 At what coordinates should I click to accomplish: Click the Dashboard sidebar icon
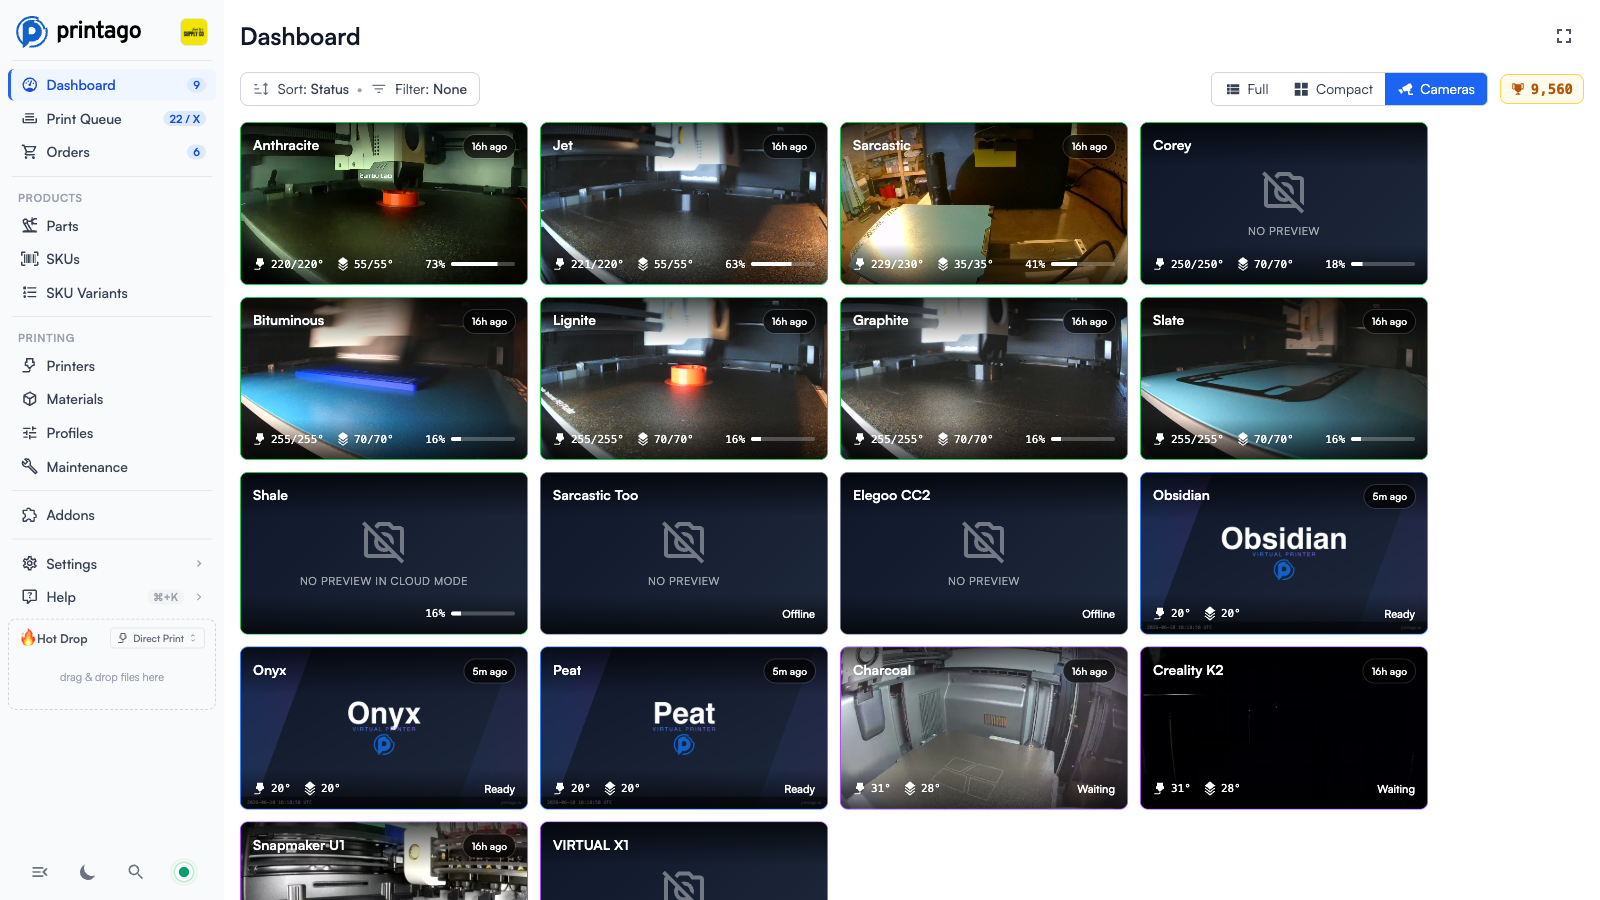pyautogui.click(x=30, y=85)
